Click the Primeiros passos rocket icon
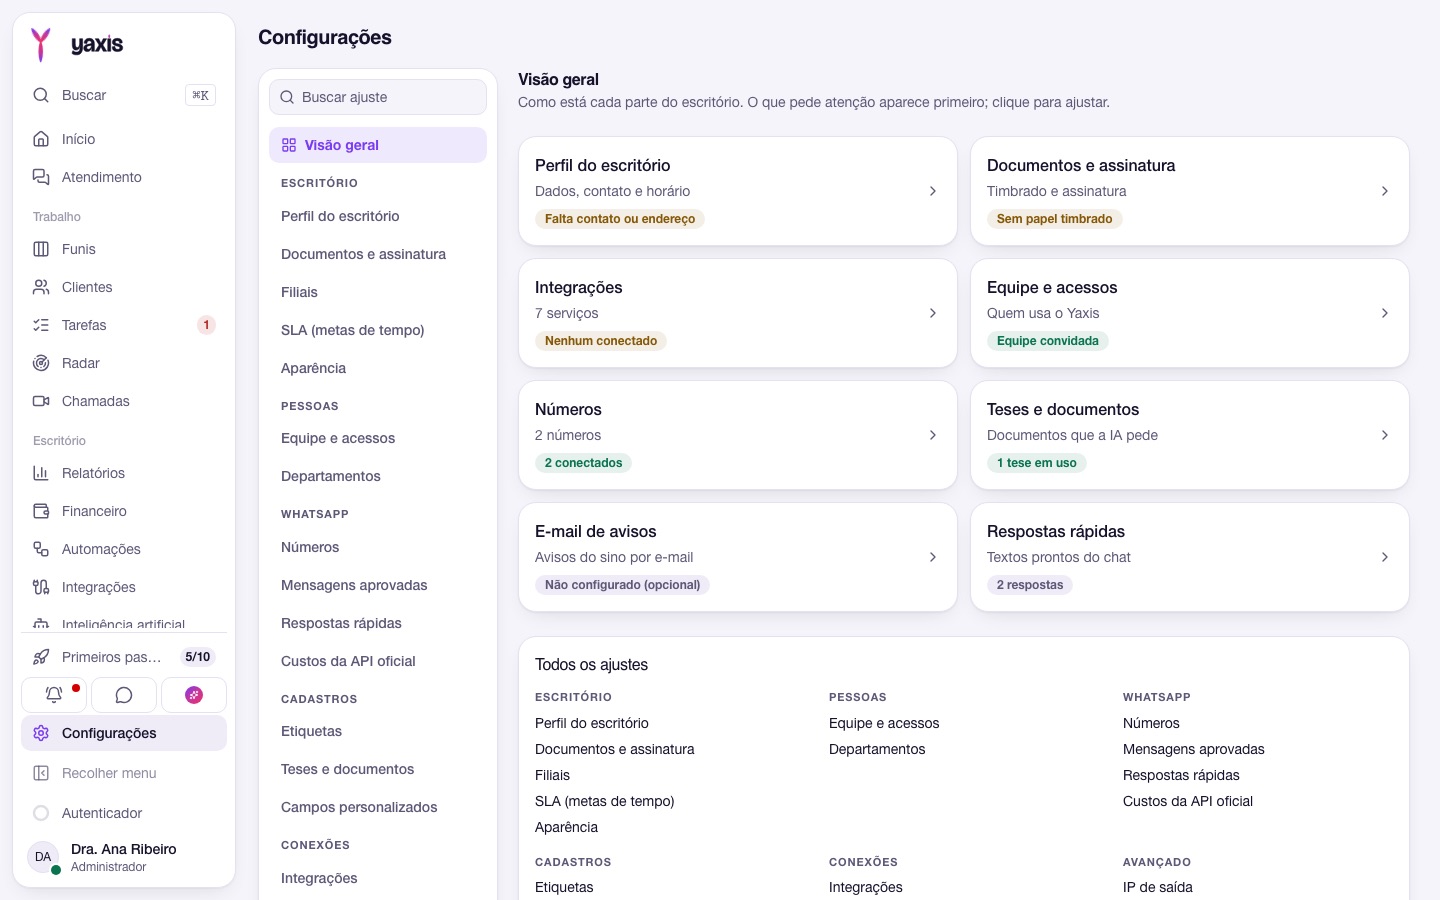Screen dimensions: 1440x900 [x=41, y=657]
